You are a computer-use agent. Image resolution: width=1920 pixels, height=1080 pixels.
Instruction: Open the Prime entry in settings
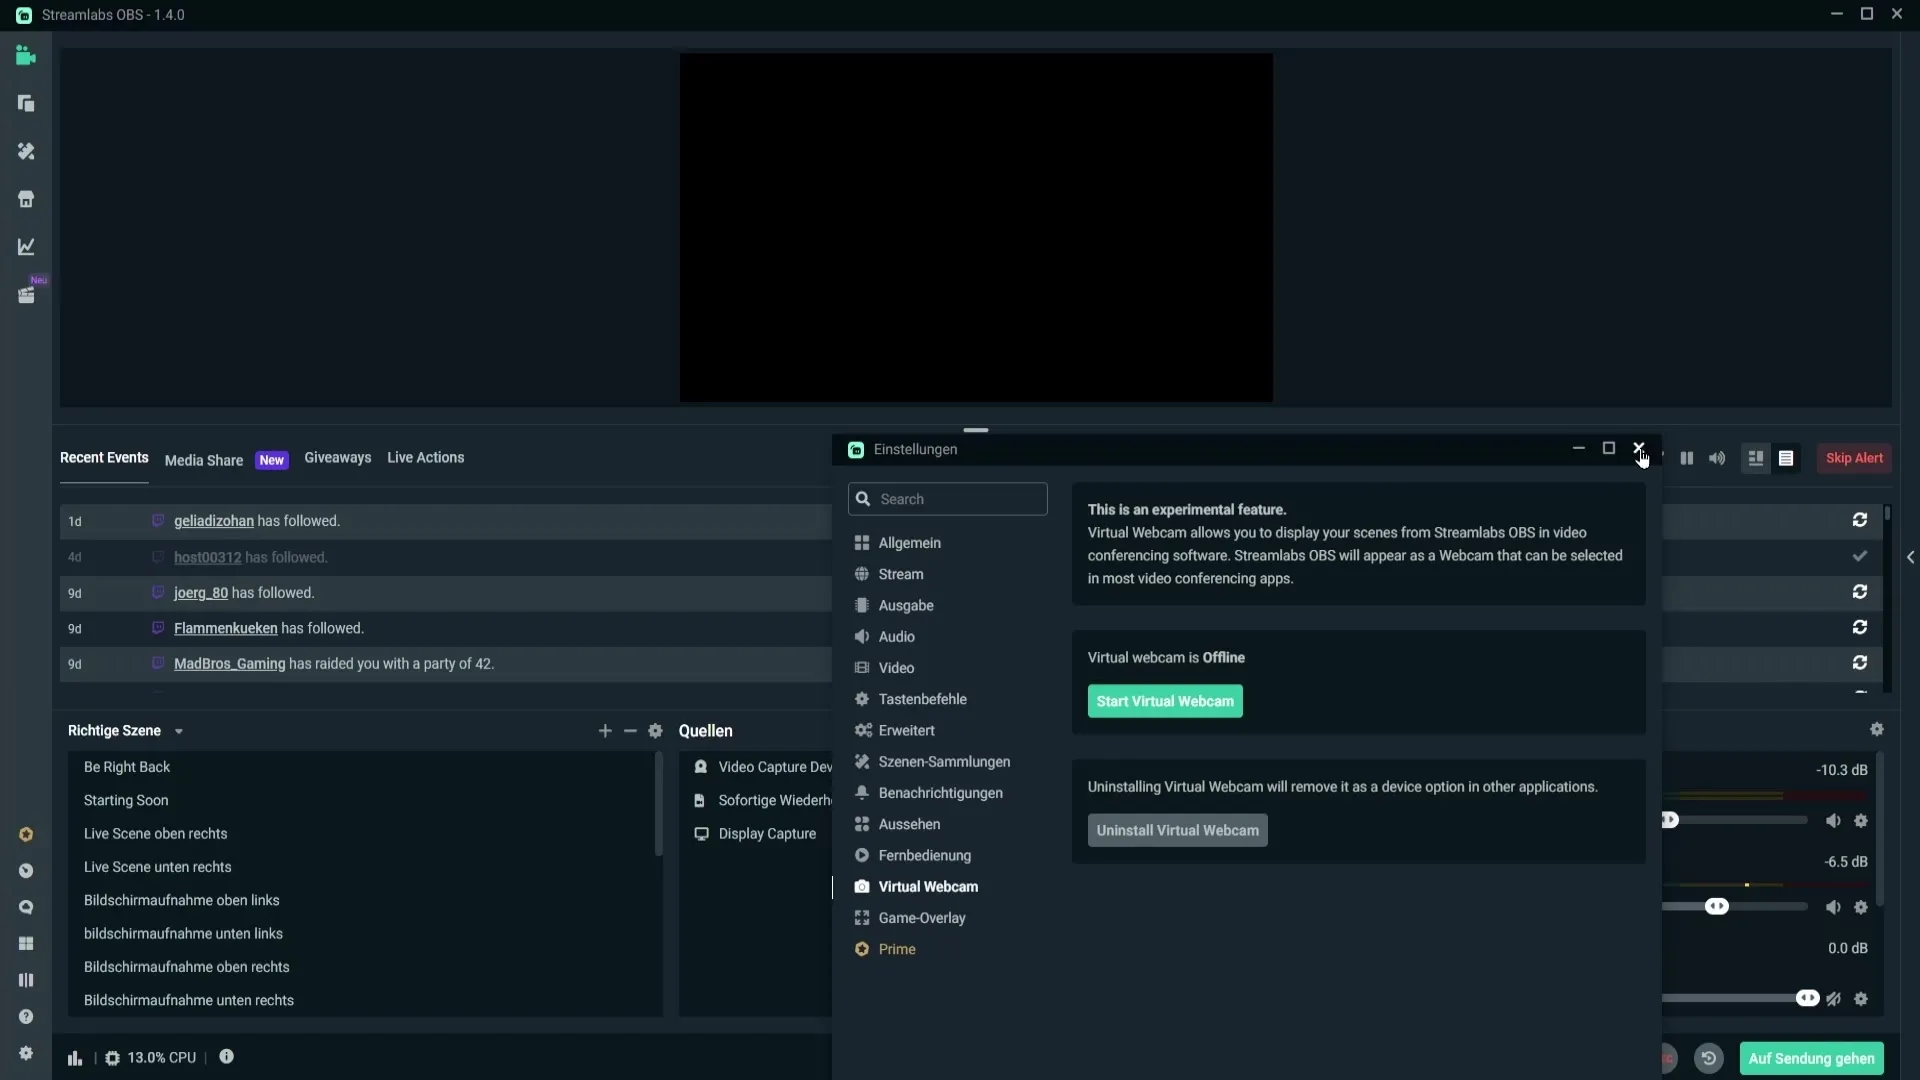(x=896, y=950)
